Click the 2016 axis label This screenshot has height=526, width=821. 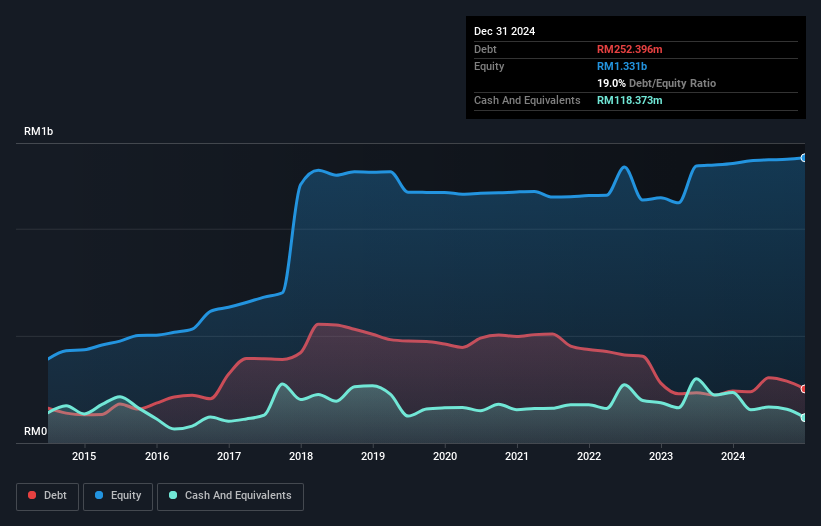point(157,456)
